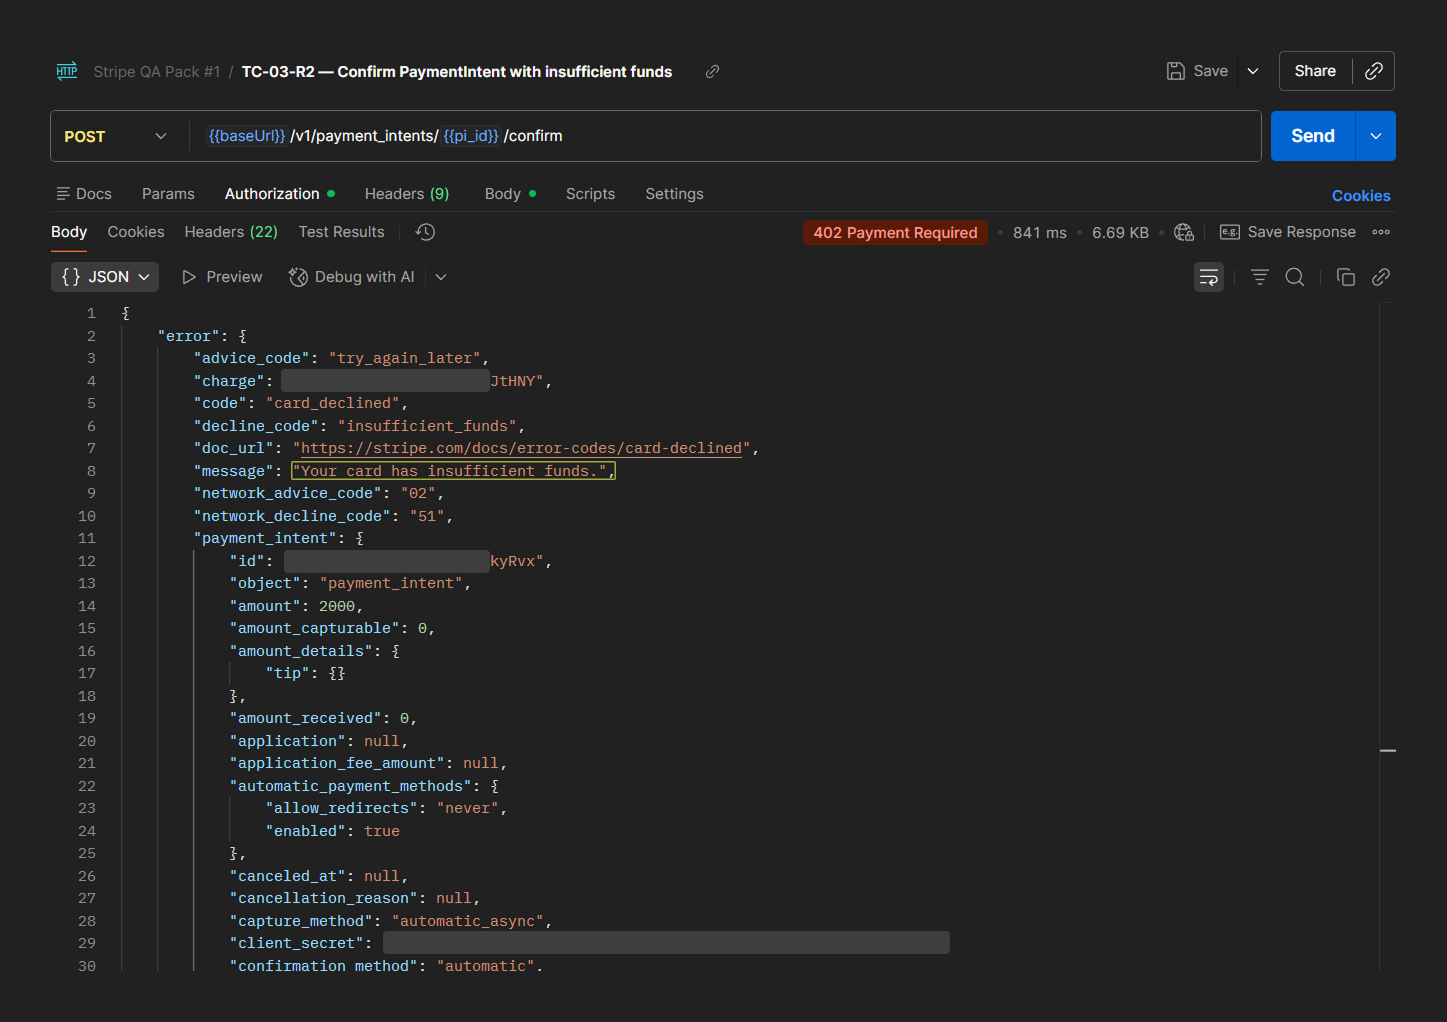Click Save Response button
1447x1022 pixels.
1288,232
